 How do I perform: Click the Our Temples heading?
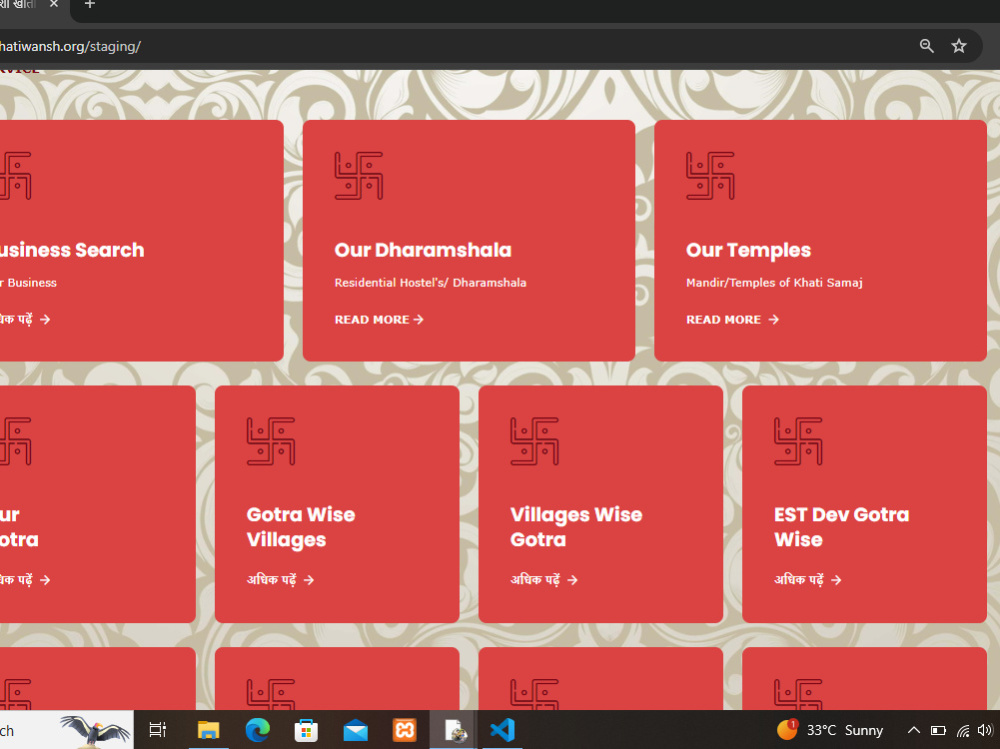tap(748, 250)
